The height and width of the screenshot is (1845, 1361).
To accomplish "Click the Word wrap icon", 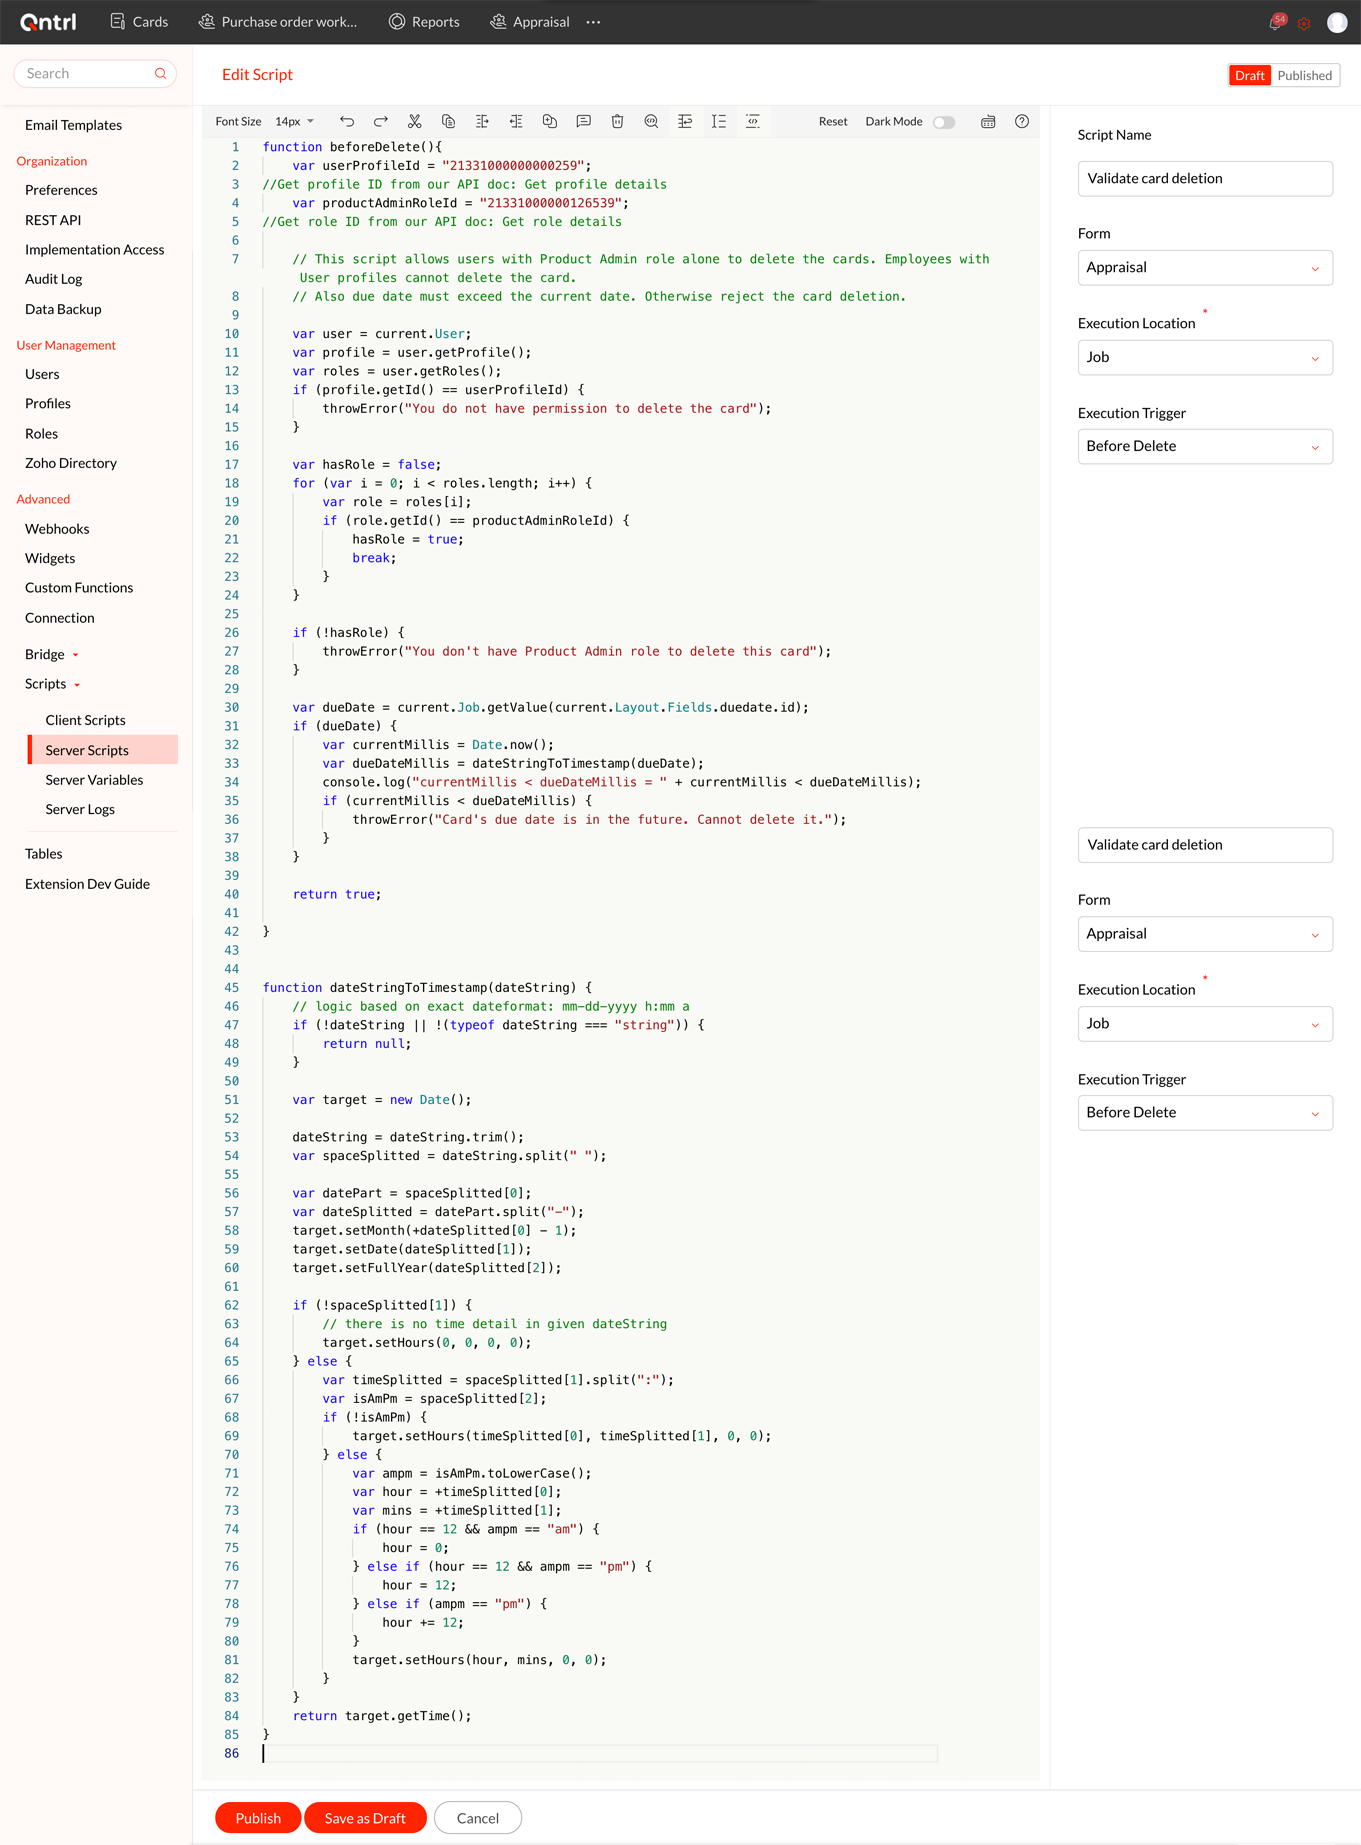I will point(685,121).
